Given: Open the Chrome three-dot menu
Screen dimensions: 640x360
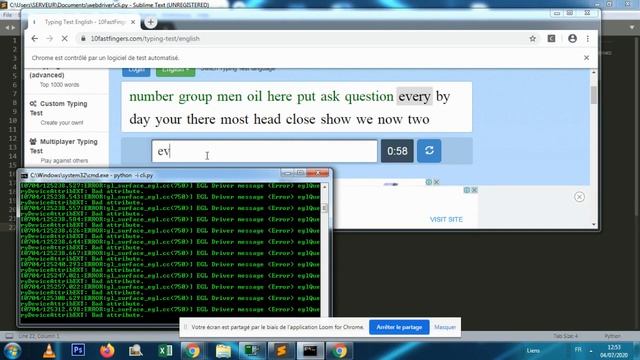Looking at the screenshot, I should 588,38.
